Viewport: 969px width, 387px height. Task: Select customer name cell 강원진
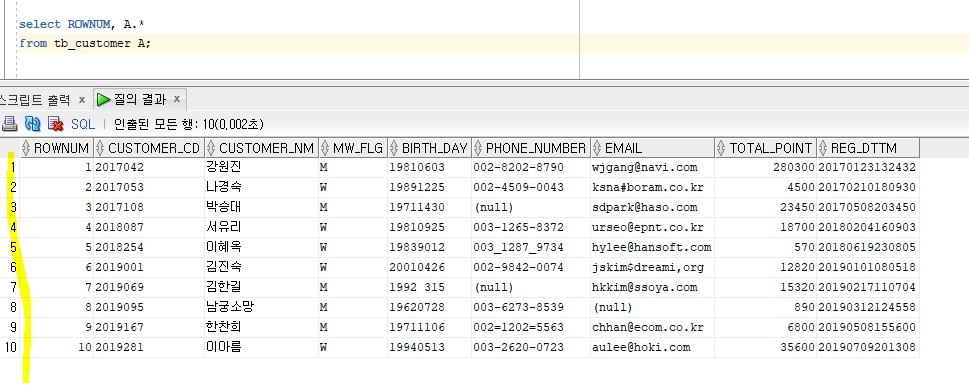261,167
